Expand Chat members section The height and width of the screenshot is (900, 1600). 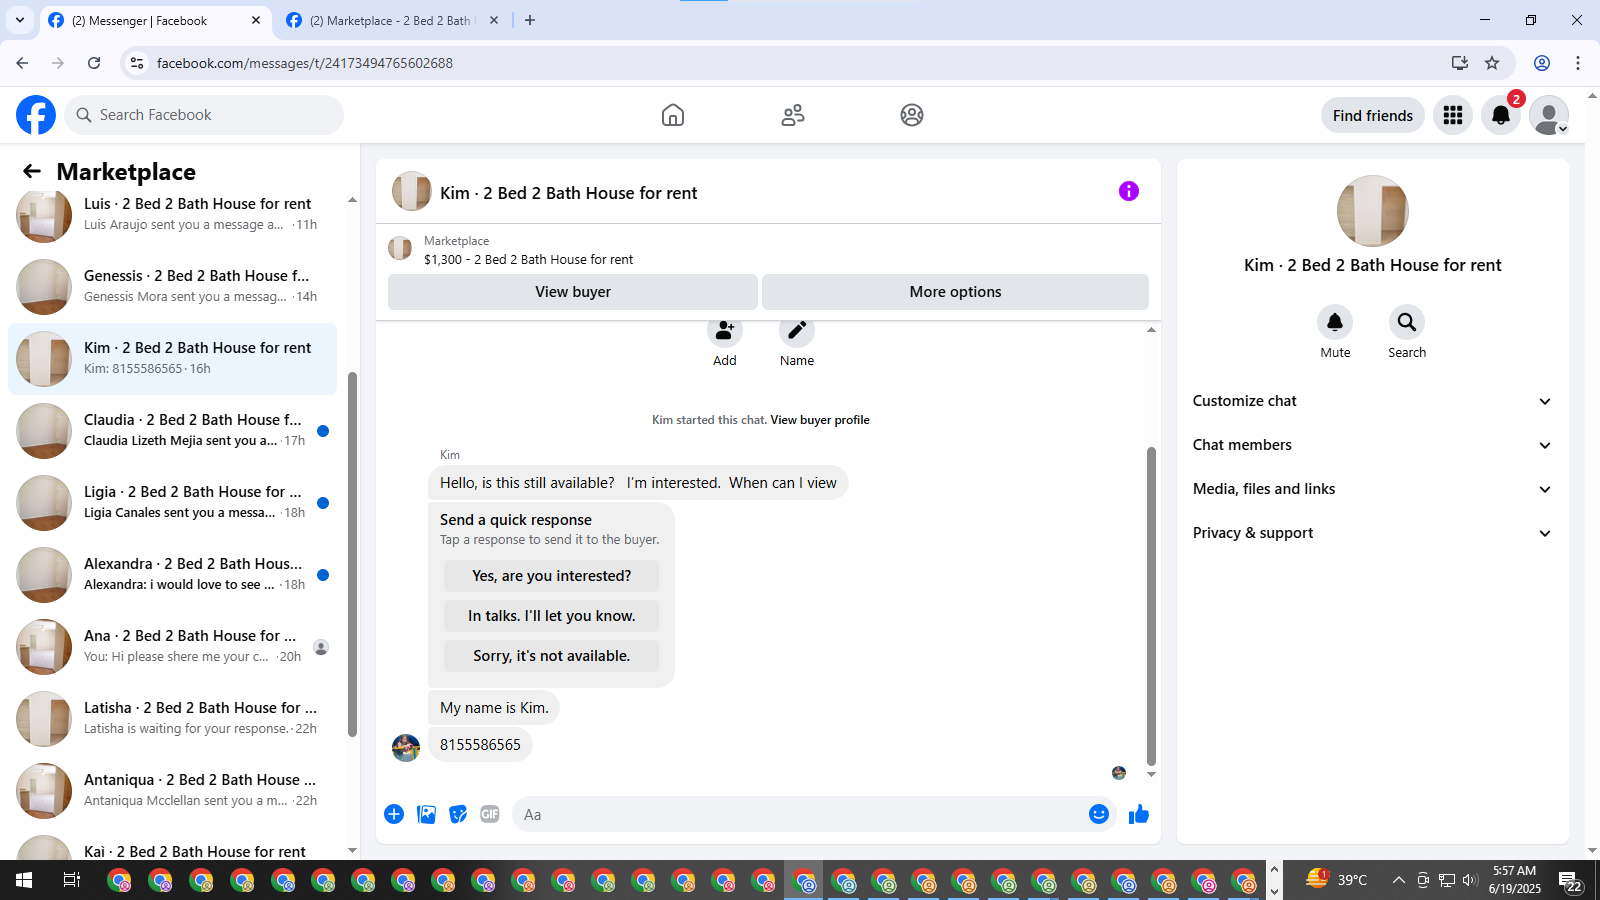[x=1372, y=445]
